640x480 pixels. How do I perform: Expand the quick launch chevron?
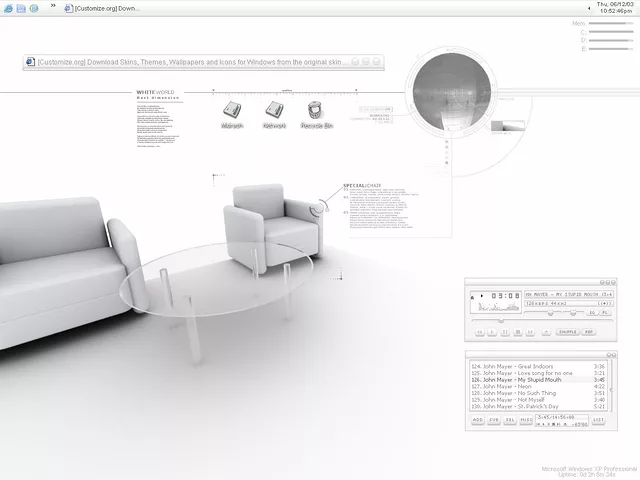coord(53,6)
